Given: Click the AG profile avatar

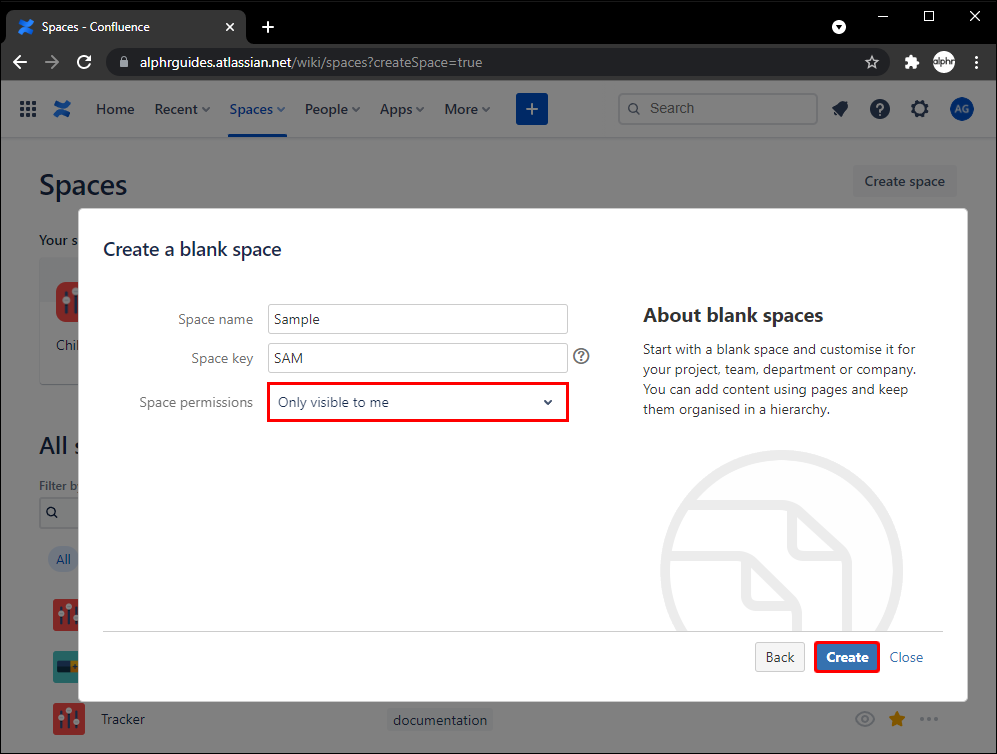Looking at the screenshot, I should (x=961, y=109).
